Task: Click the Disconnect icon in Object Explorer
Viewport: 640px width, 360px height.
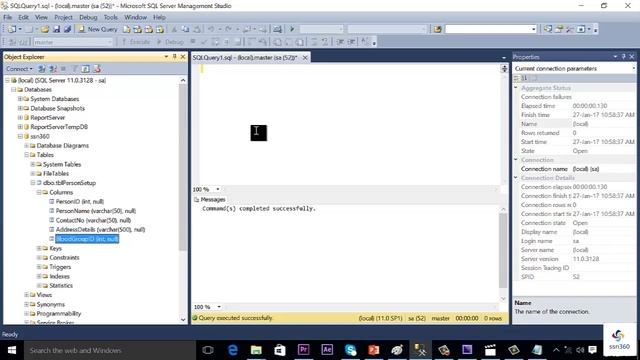Action: (x=53, y=69)
